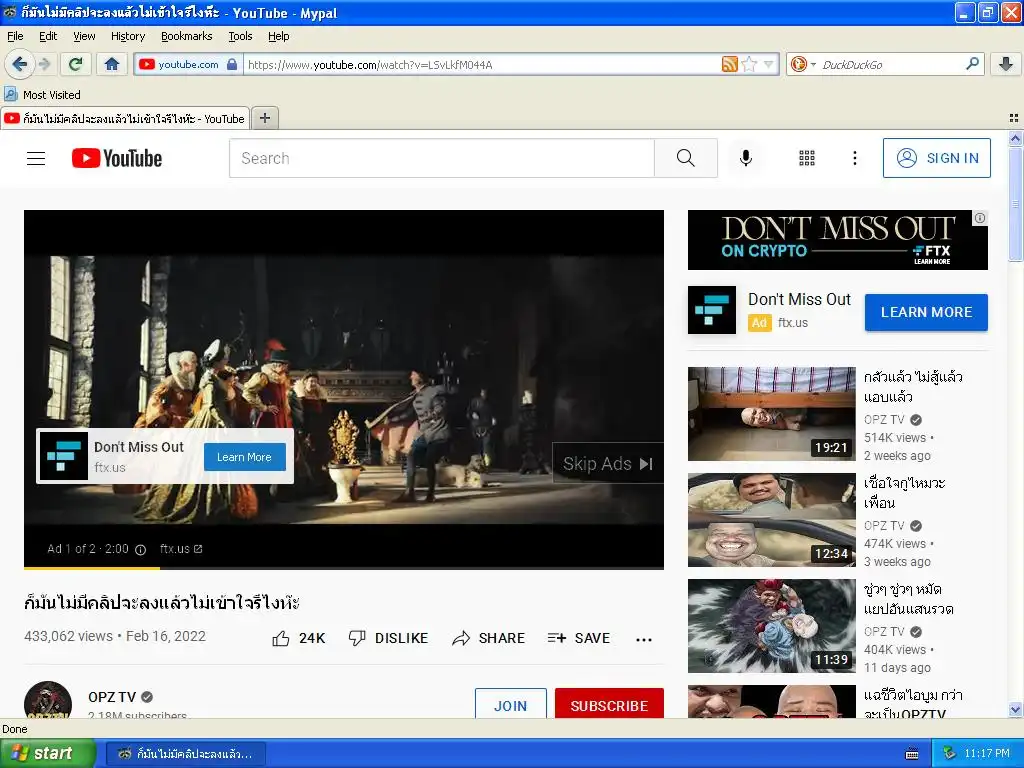Click the page scrollbar up arrow

[x=1015, y=138]
